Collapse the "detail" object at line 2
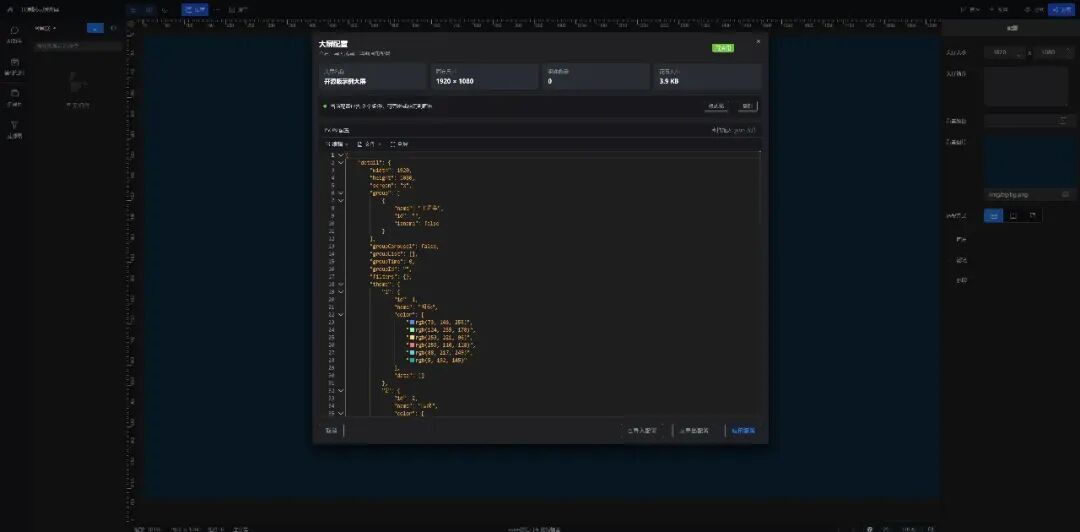The height and width of the screenshot is (532, 1080). [x=340, y=163]
